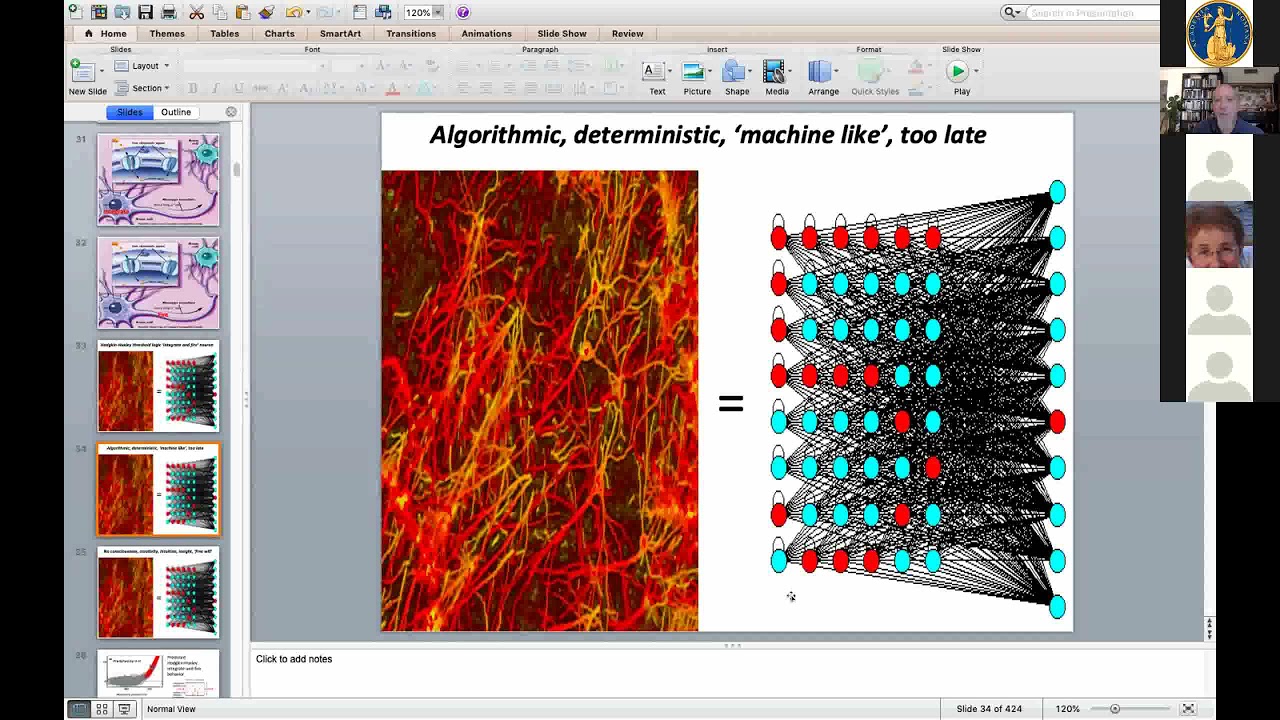Click the Media Browser icon
The width and height of the screenshot is (1280, 720).
383,12
